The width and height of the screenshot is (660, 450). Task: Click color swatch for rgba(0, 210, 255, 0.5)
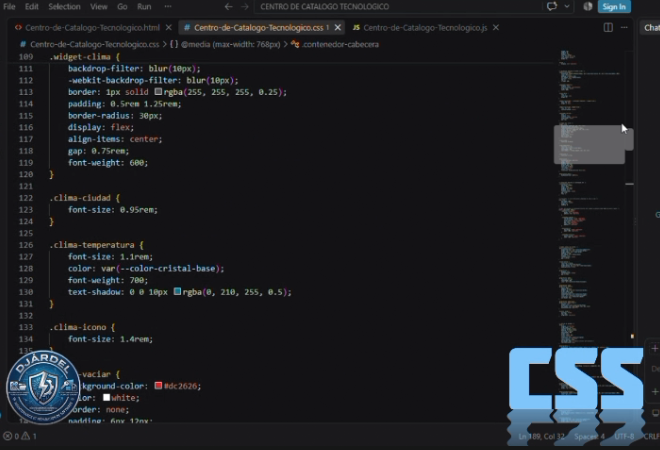click(177, 291)
